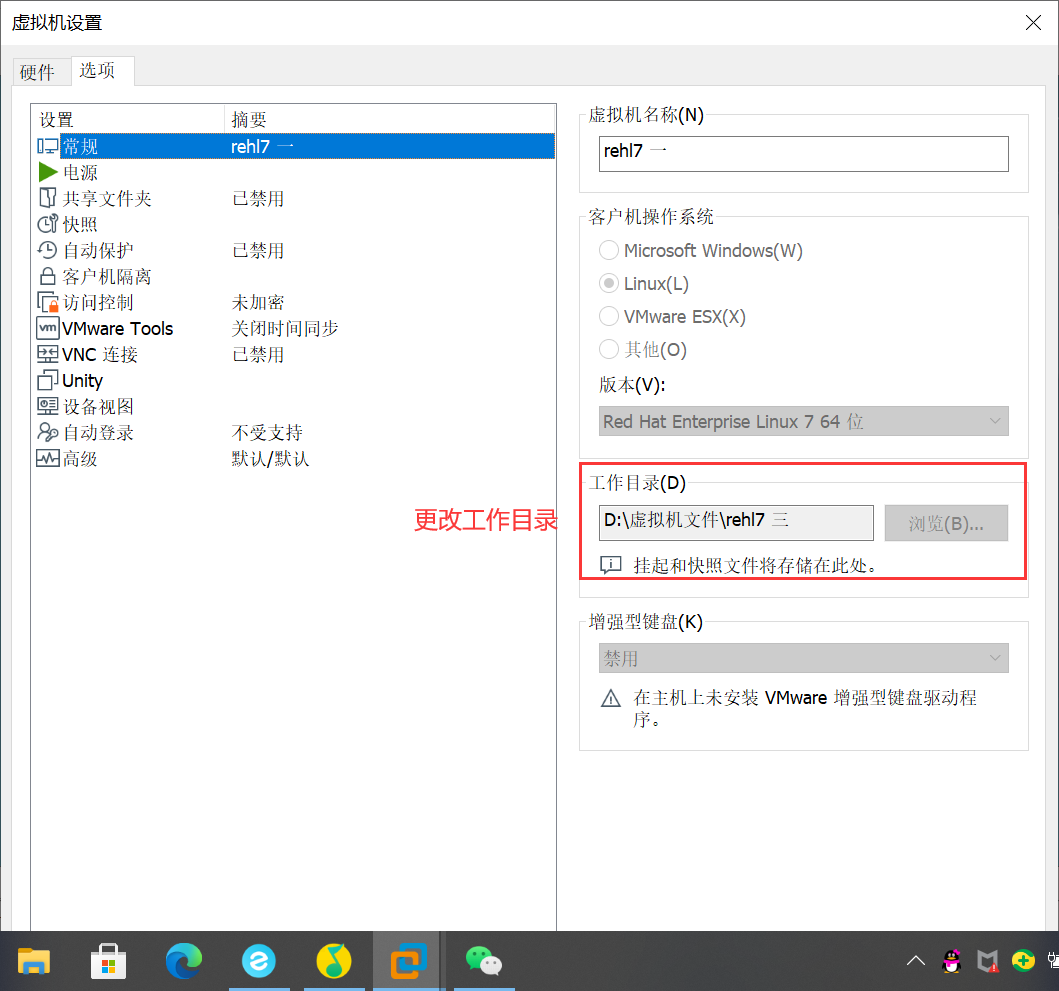
Task: Click the 自动登录 autologin icon
Action: [47, 432]
